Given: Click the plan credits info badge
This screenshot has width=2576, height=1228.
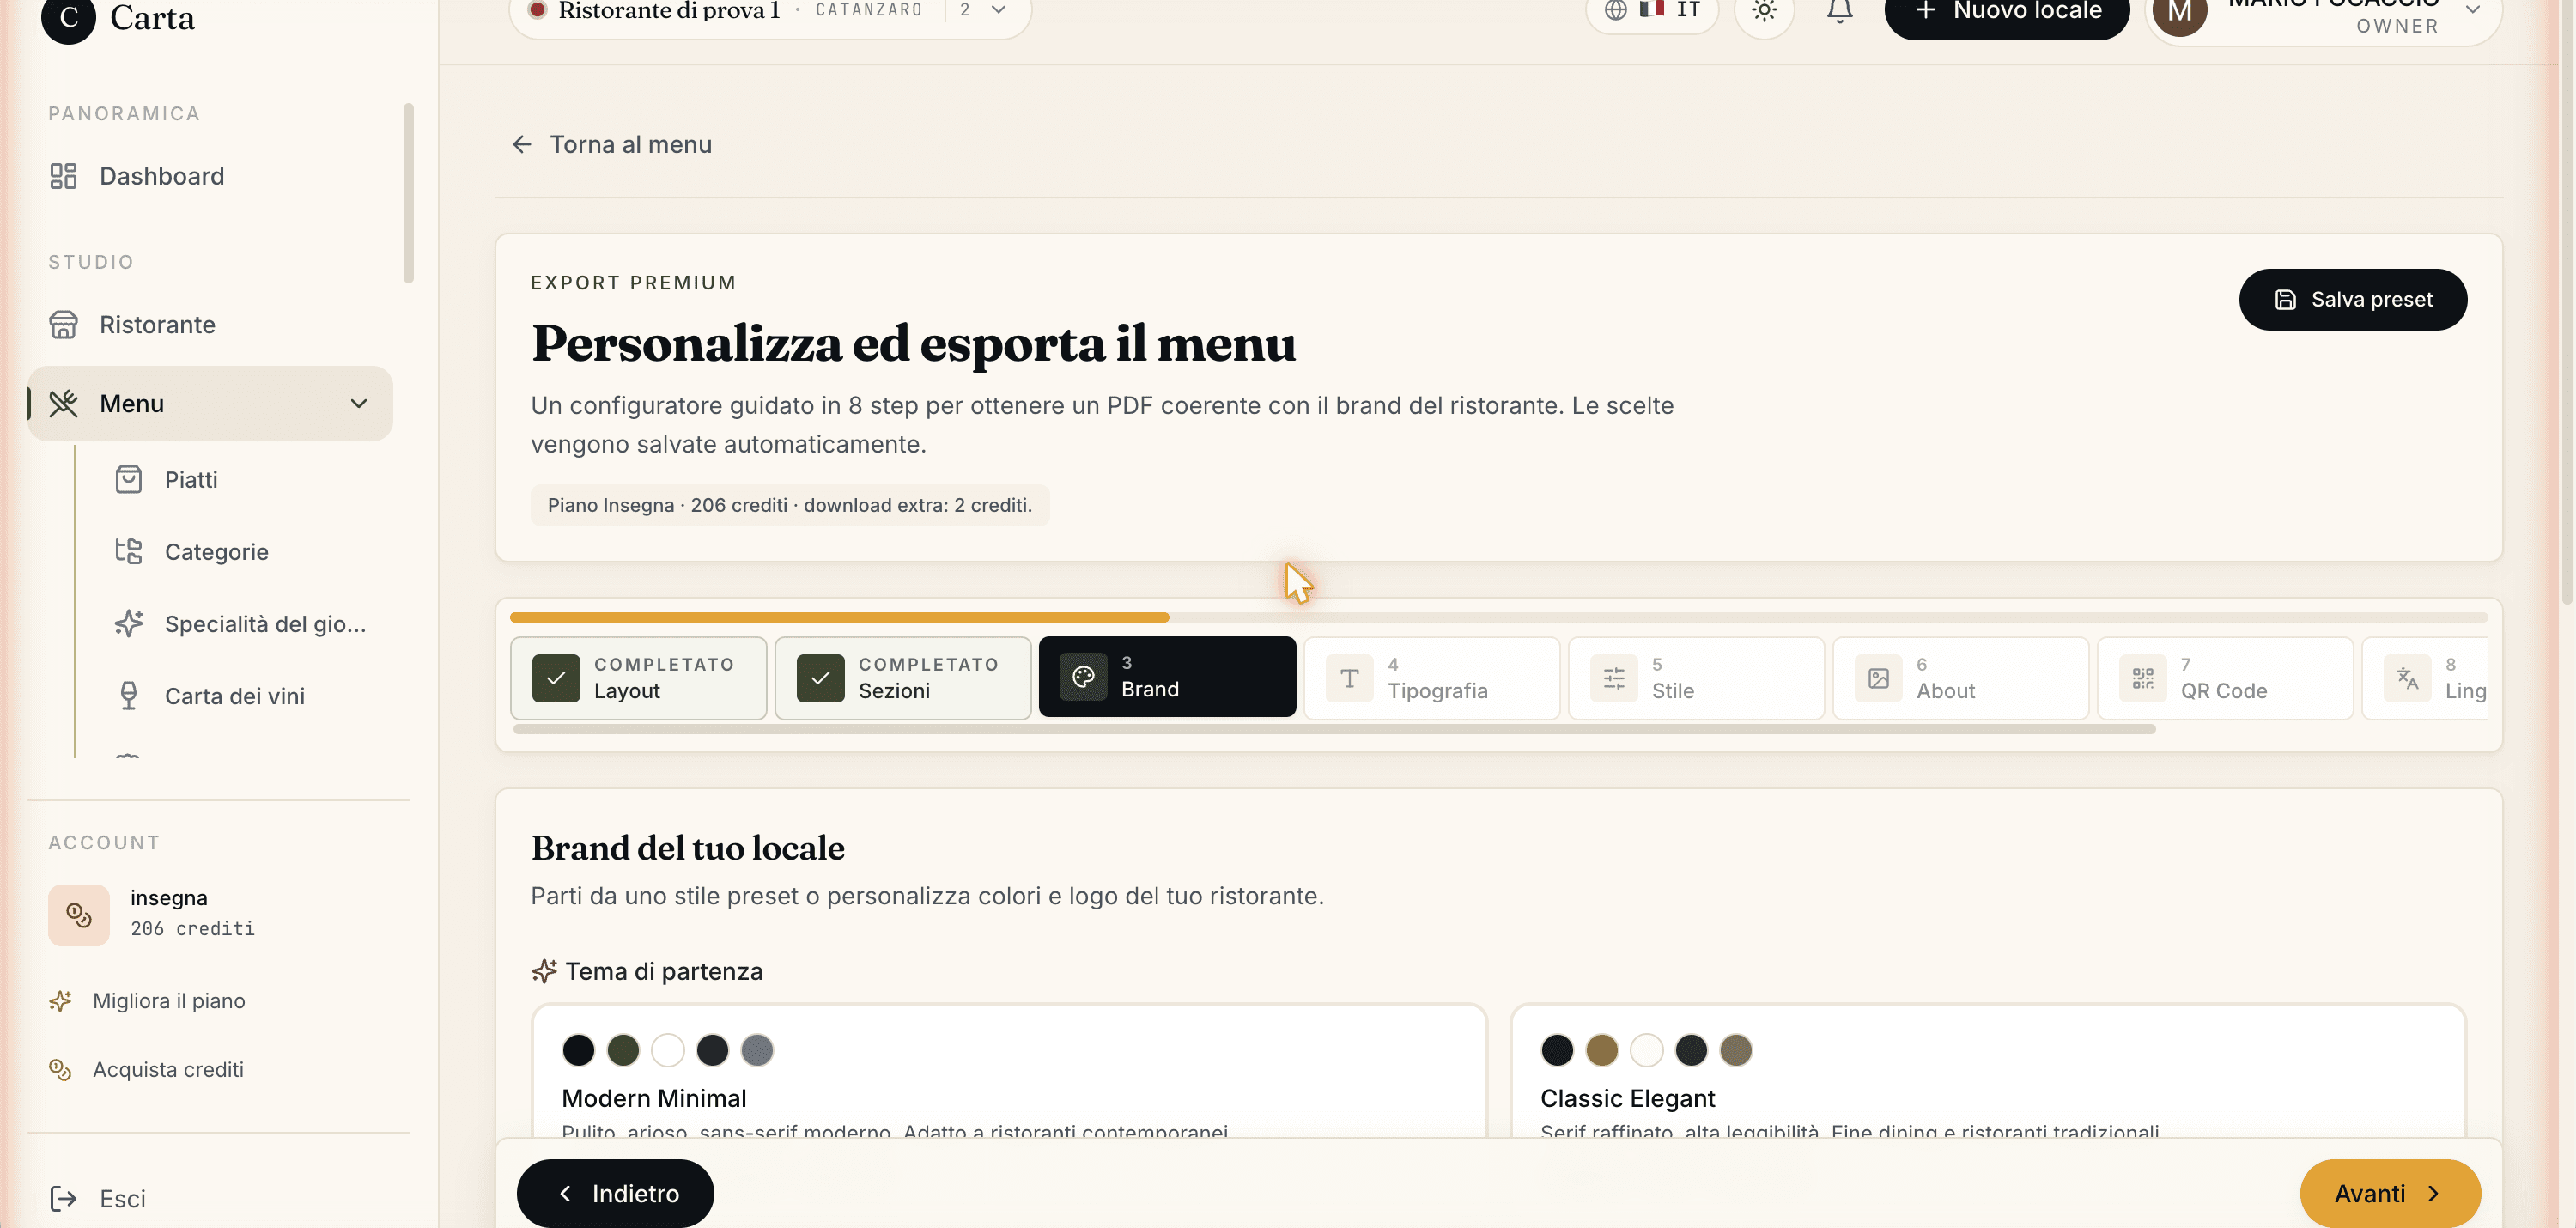Looking at the screenshot, I should click(789, 506).
